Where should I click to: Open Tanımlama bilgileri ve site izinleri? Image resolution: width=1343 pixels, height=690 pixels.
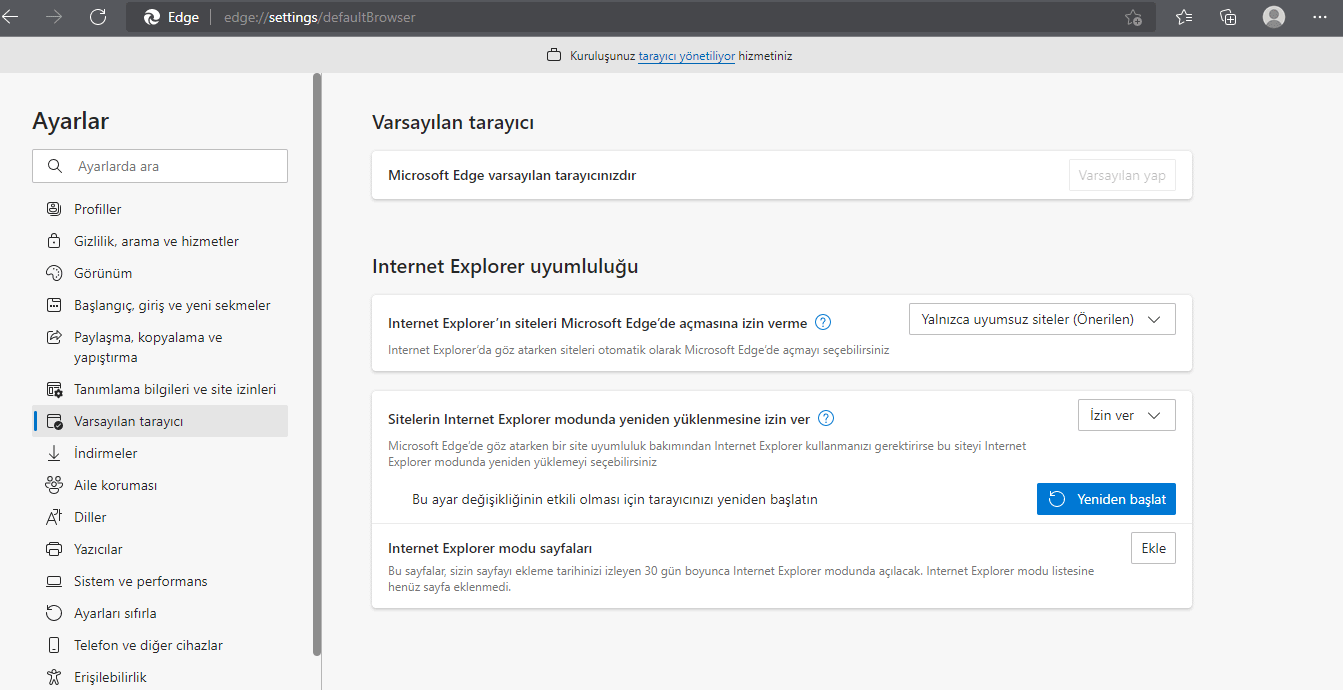(160, 389)
